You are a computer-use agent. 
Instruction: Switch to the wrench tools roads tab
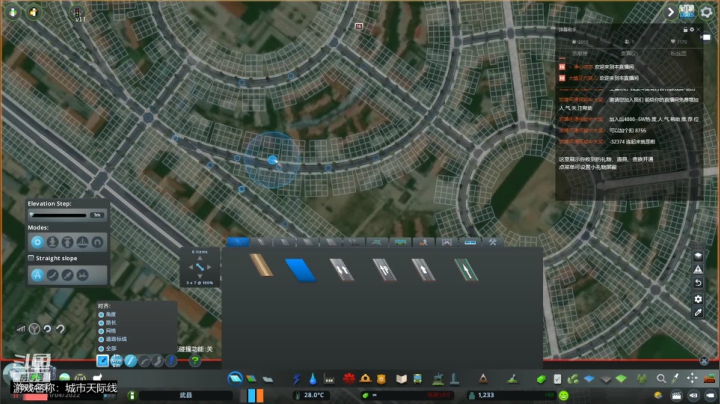[493, 242]
